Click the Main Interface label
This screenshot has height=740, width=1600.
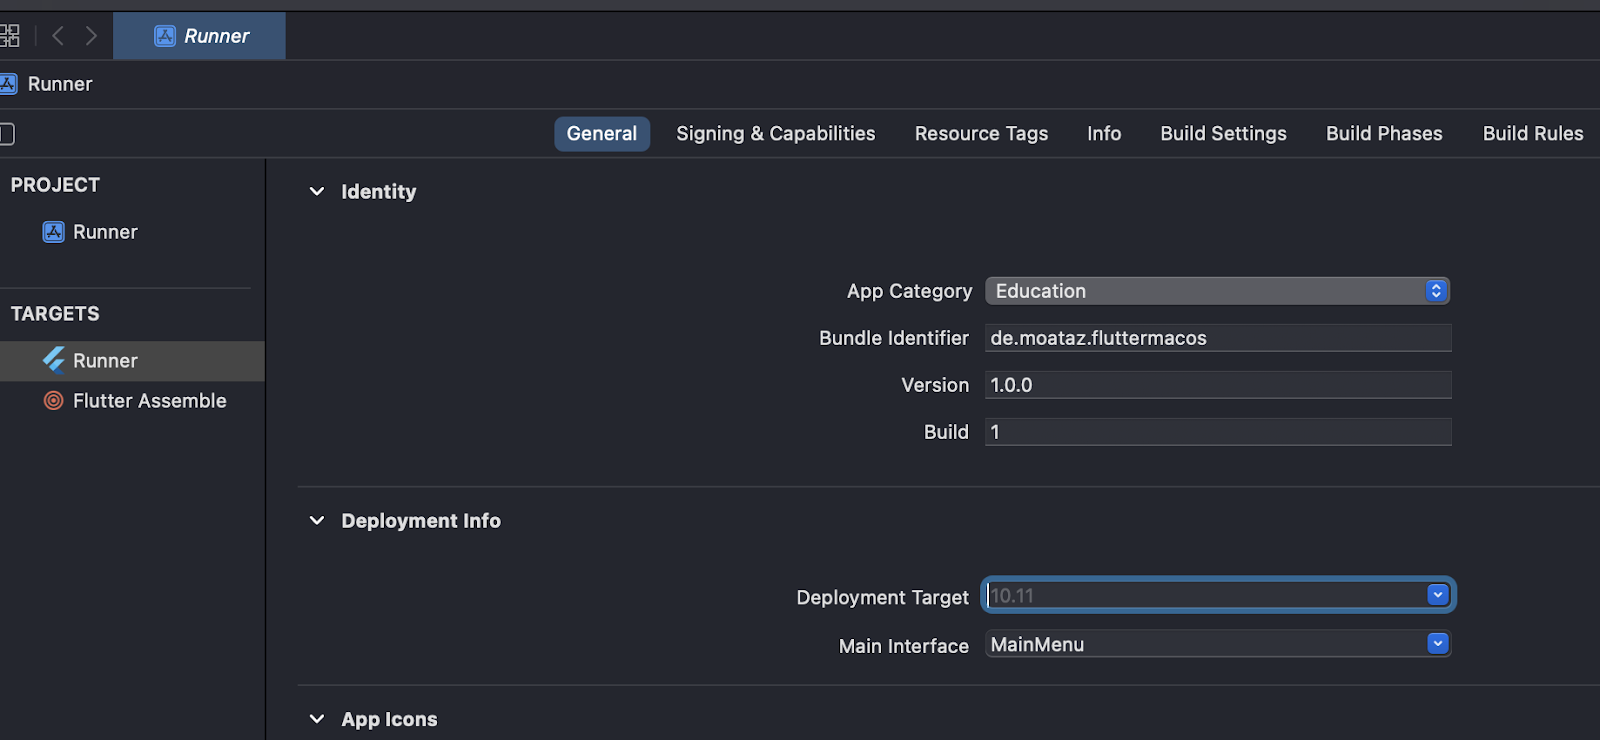point(903,646)
